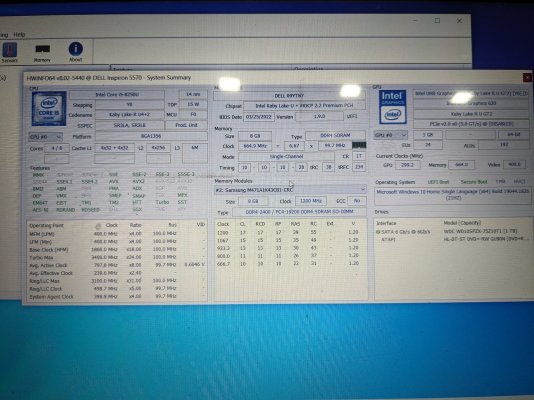Select the SATA 6 Gb/s WDC drive row
The width and height of the screenshot is (534, 400).
click(453, 231)
